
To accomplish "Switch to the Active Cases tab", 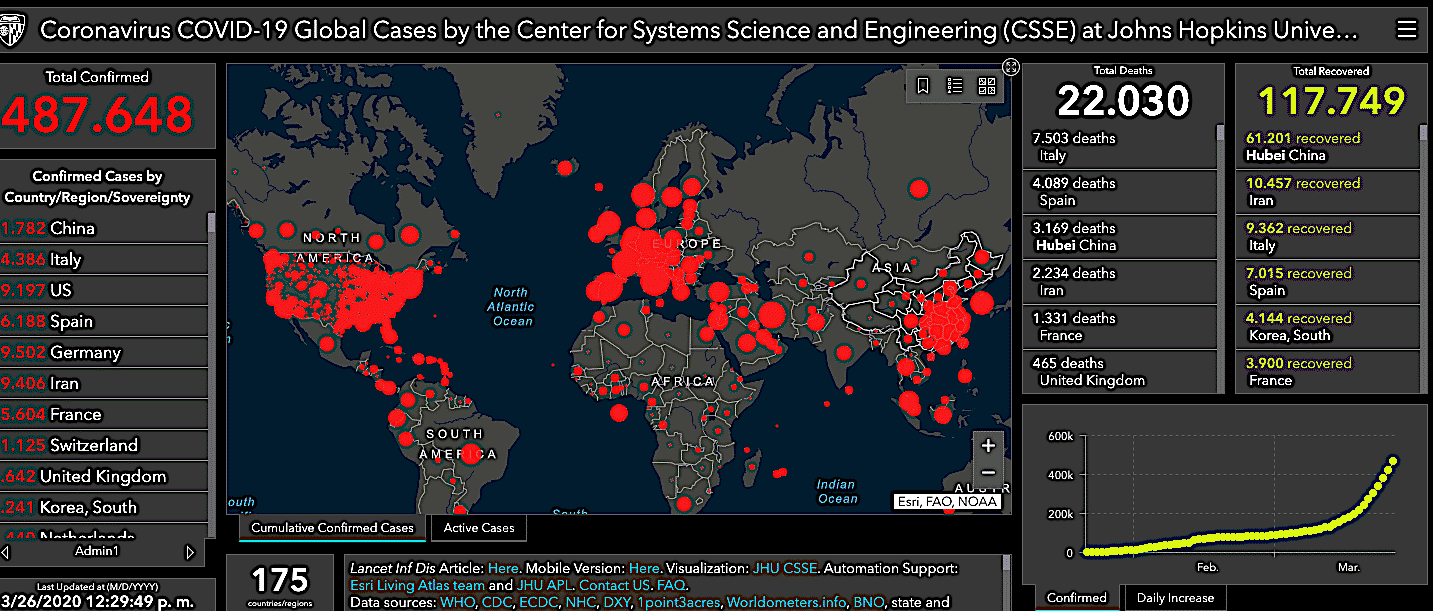I will tap(479, 528).
